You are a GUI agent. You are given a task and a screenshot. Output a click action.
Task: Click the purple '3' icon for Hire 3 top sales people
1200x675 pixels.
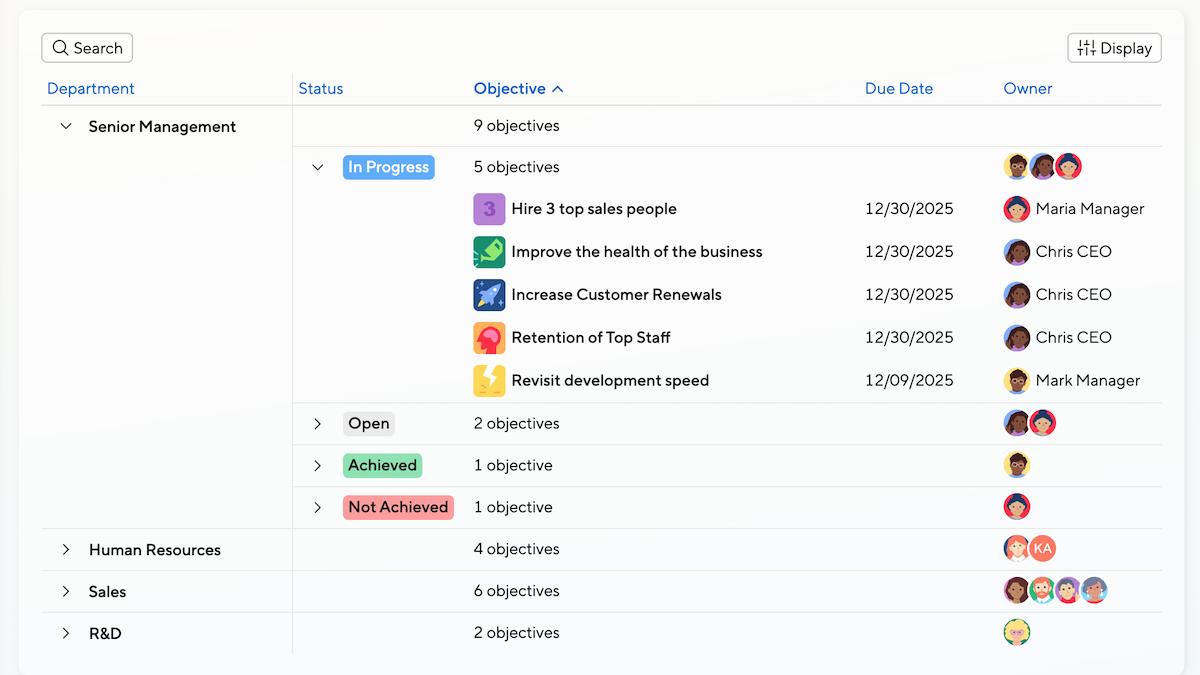pos(489,209)
